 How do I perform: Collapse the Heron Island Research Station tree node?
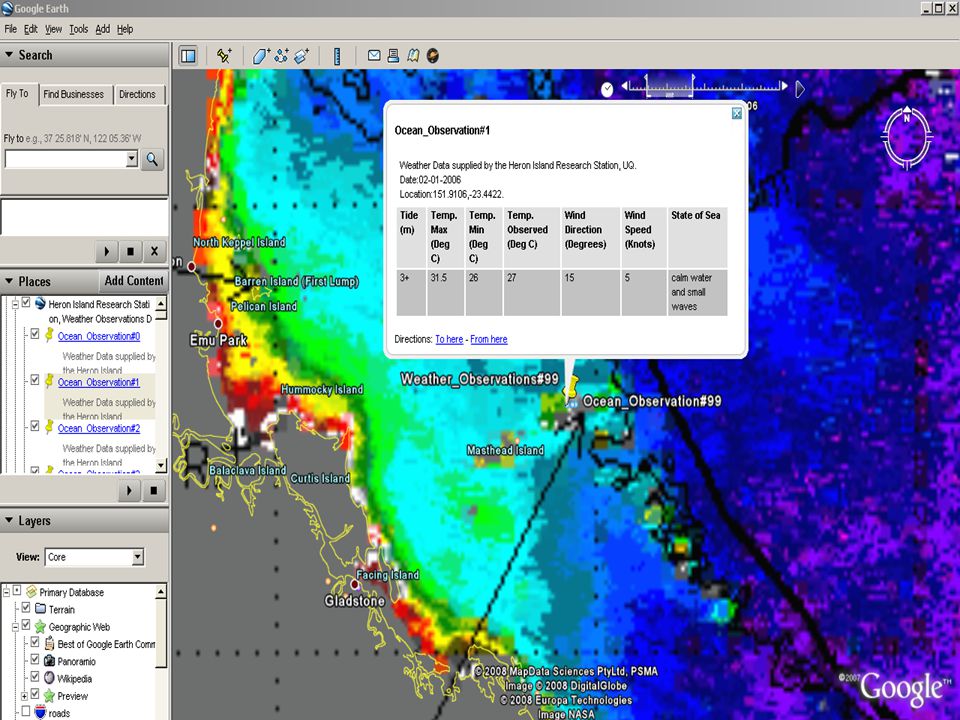click(15, 303)
